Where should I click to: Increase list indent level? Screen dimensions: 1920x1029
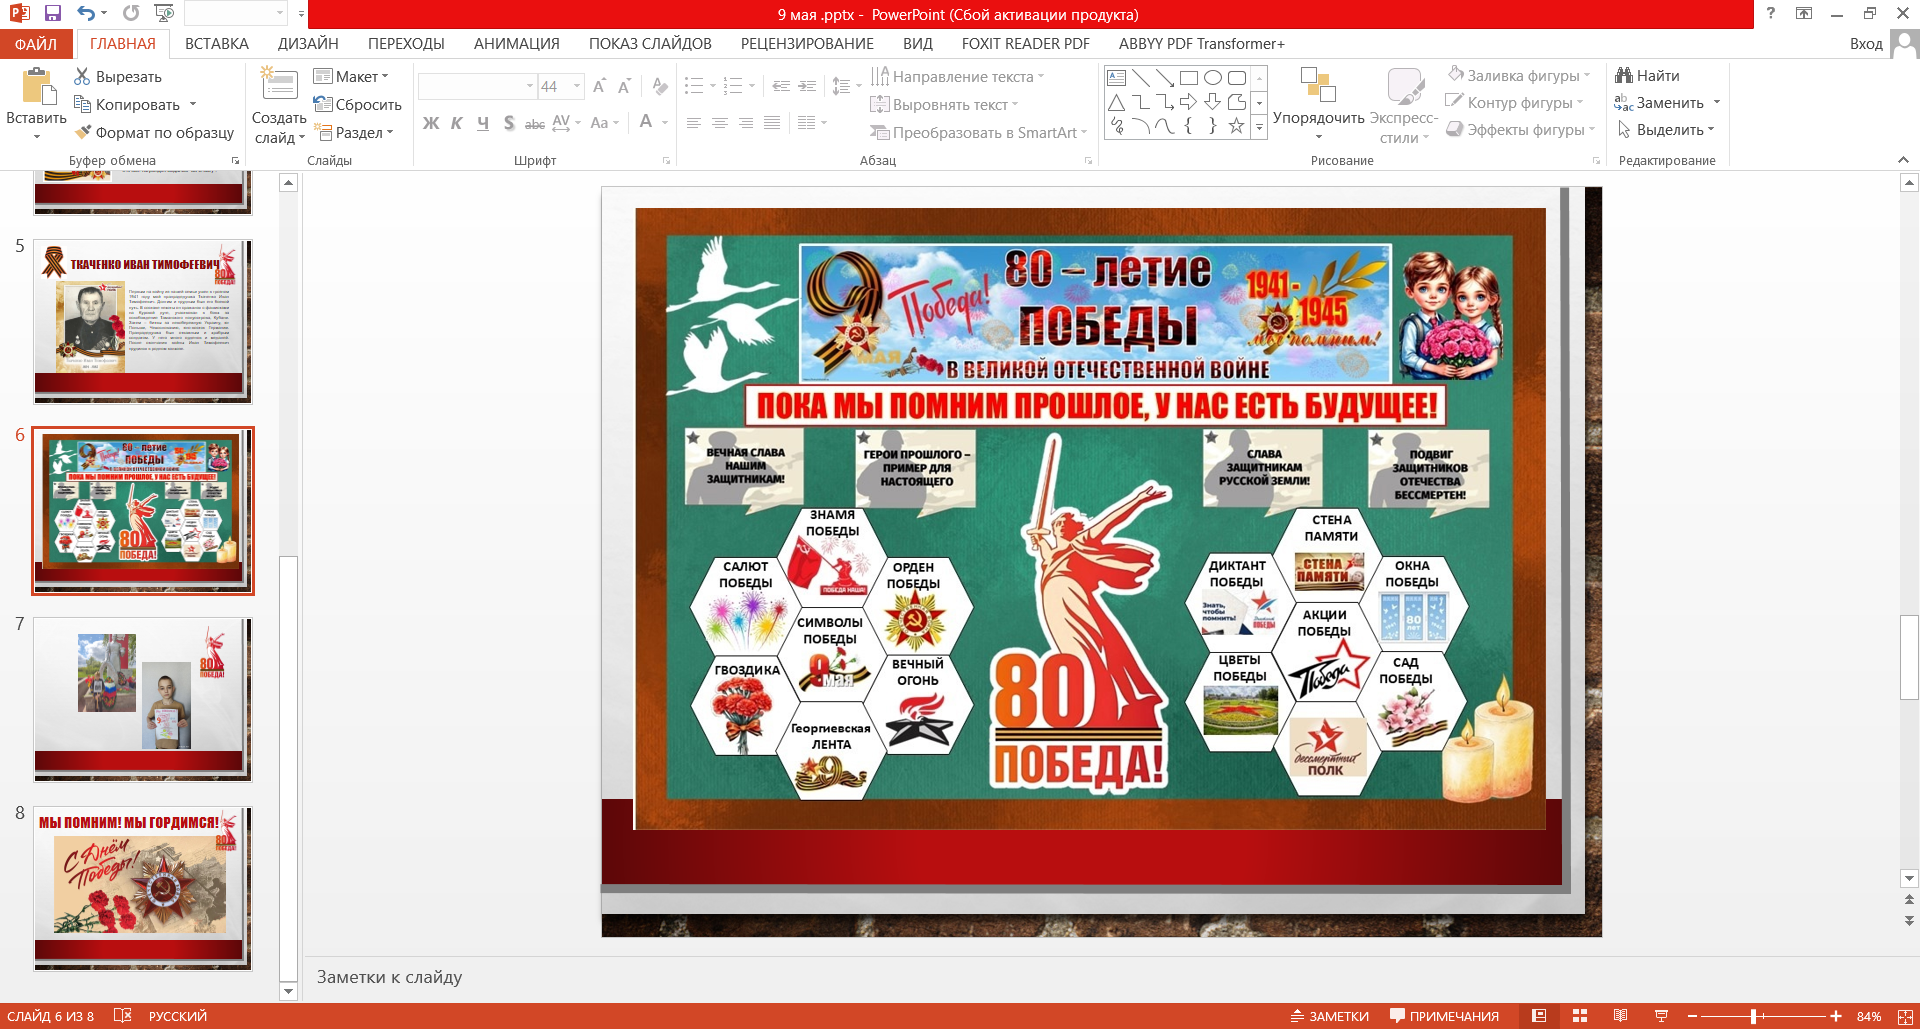(807, 86)
